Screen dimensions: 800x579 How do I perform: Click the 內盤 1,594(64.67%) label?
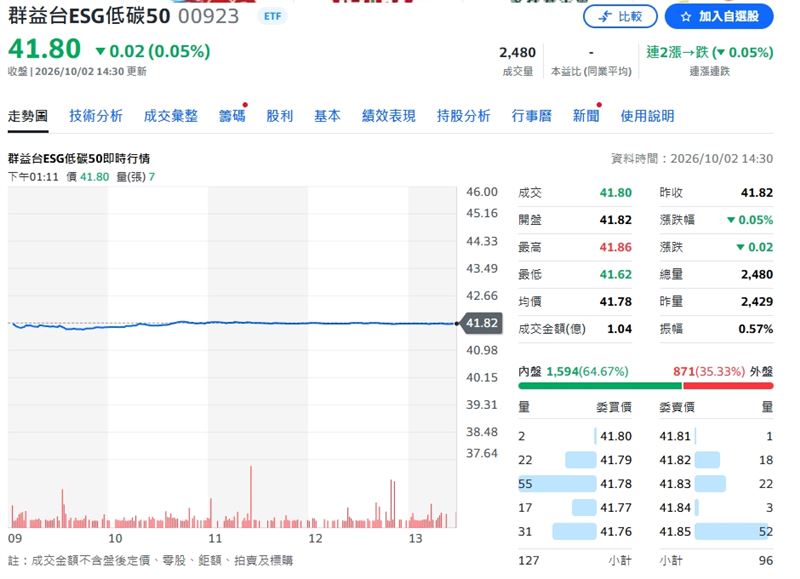pyautogui.click(x=573, y=371)
